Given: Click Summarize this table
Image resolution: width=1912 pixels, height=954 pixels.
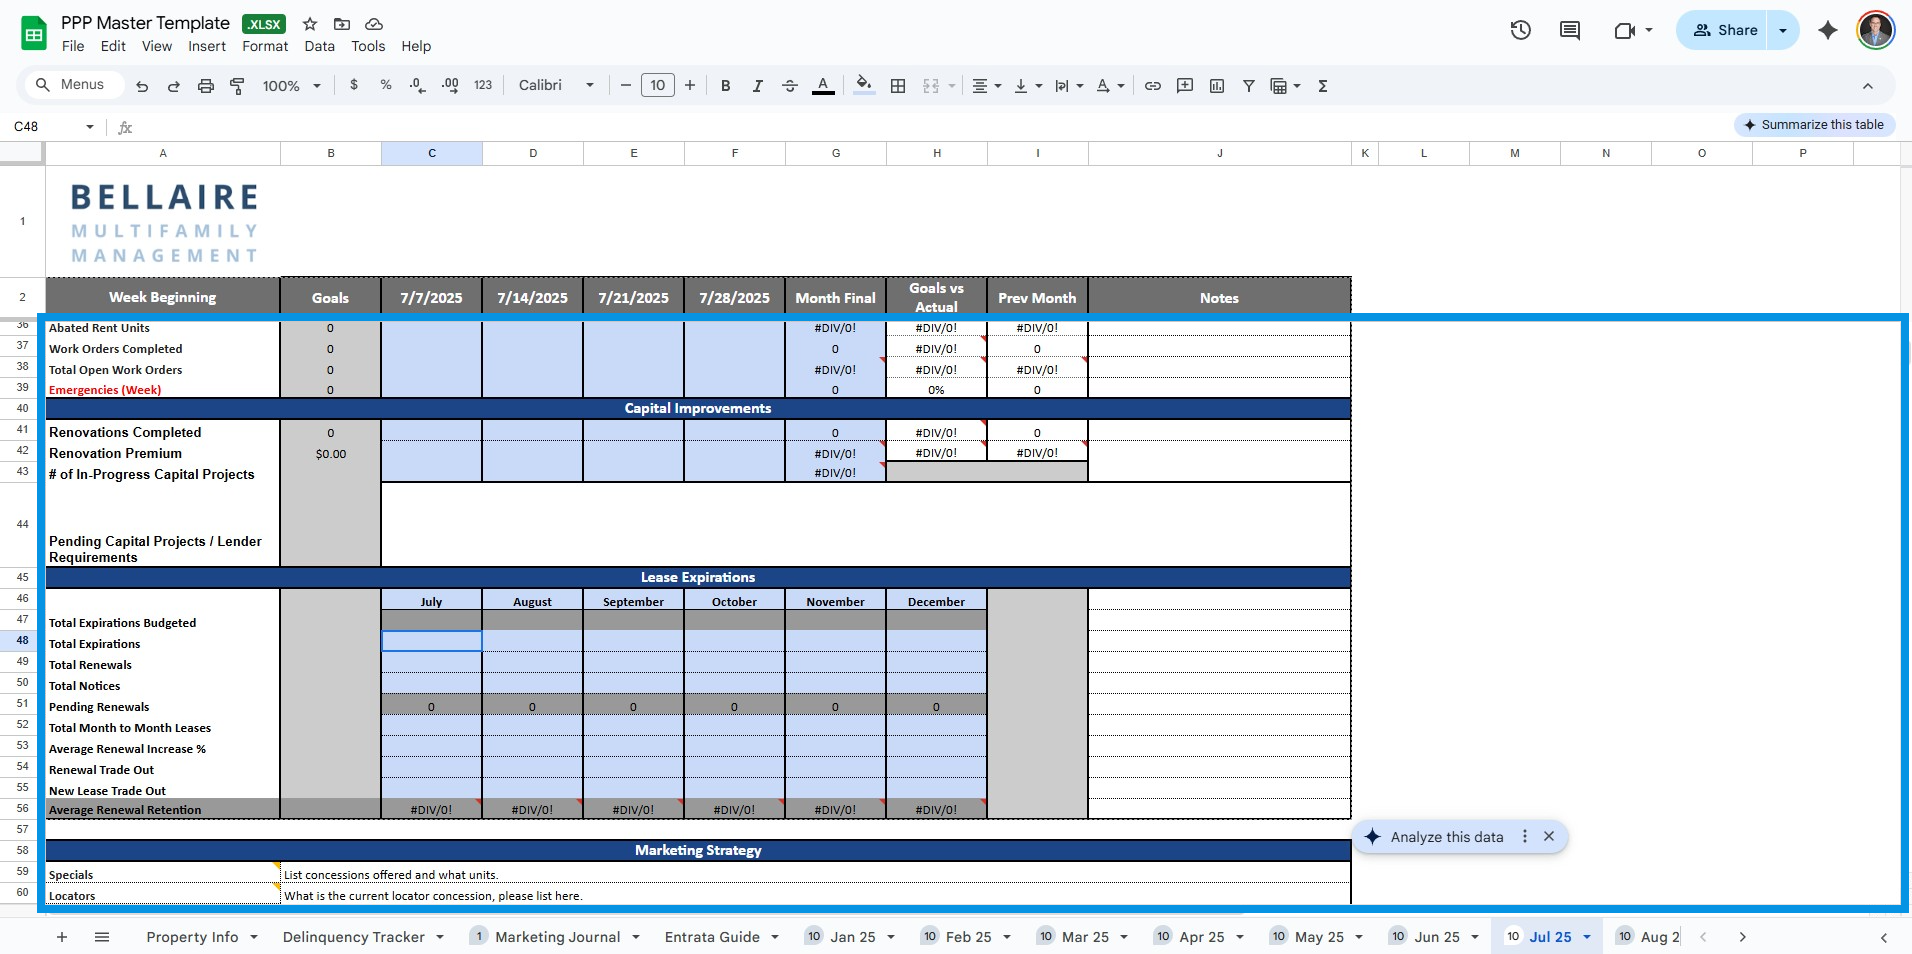Looking at the screenshot, I should pyautogui.click(x=1814, y=125).
